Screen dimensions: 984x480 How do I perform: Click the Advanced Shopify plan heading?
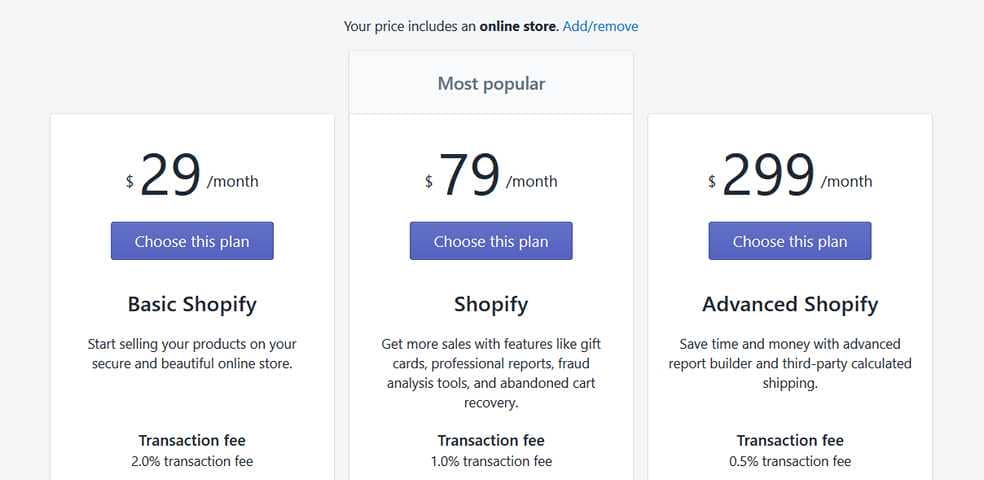tap(790, 304)
